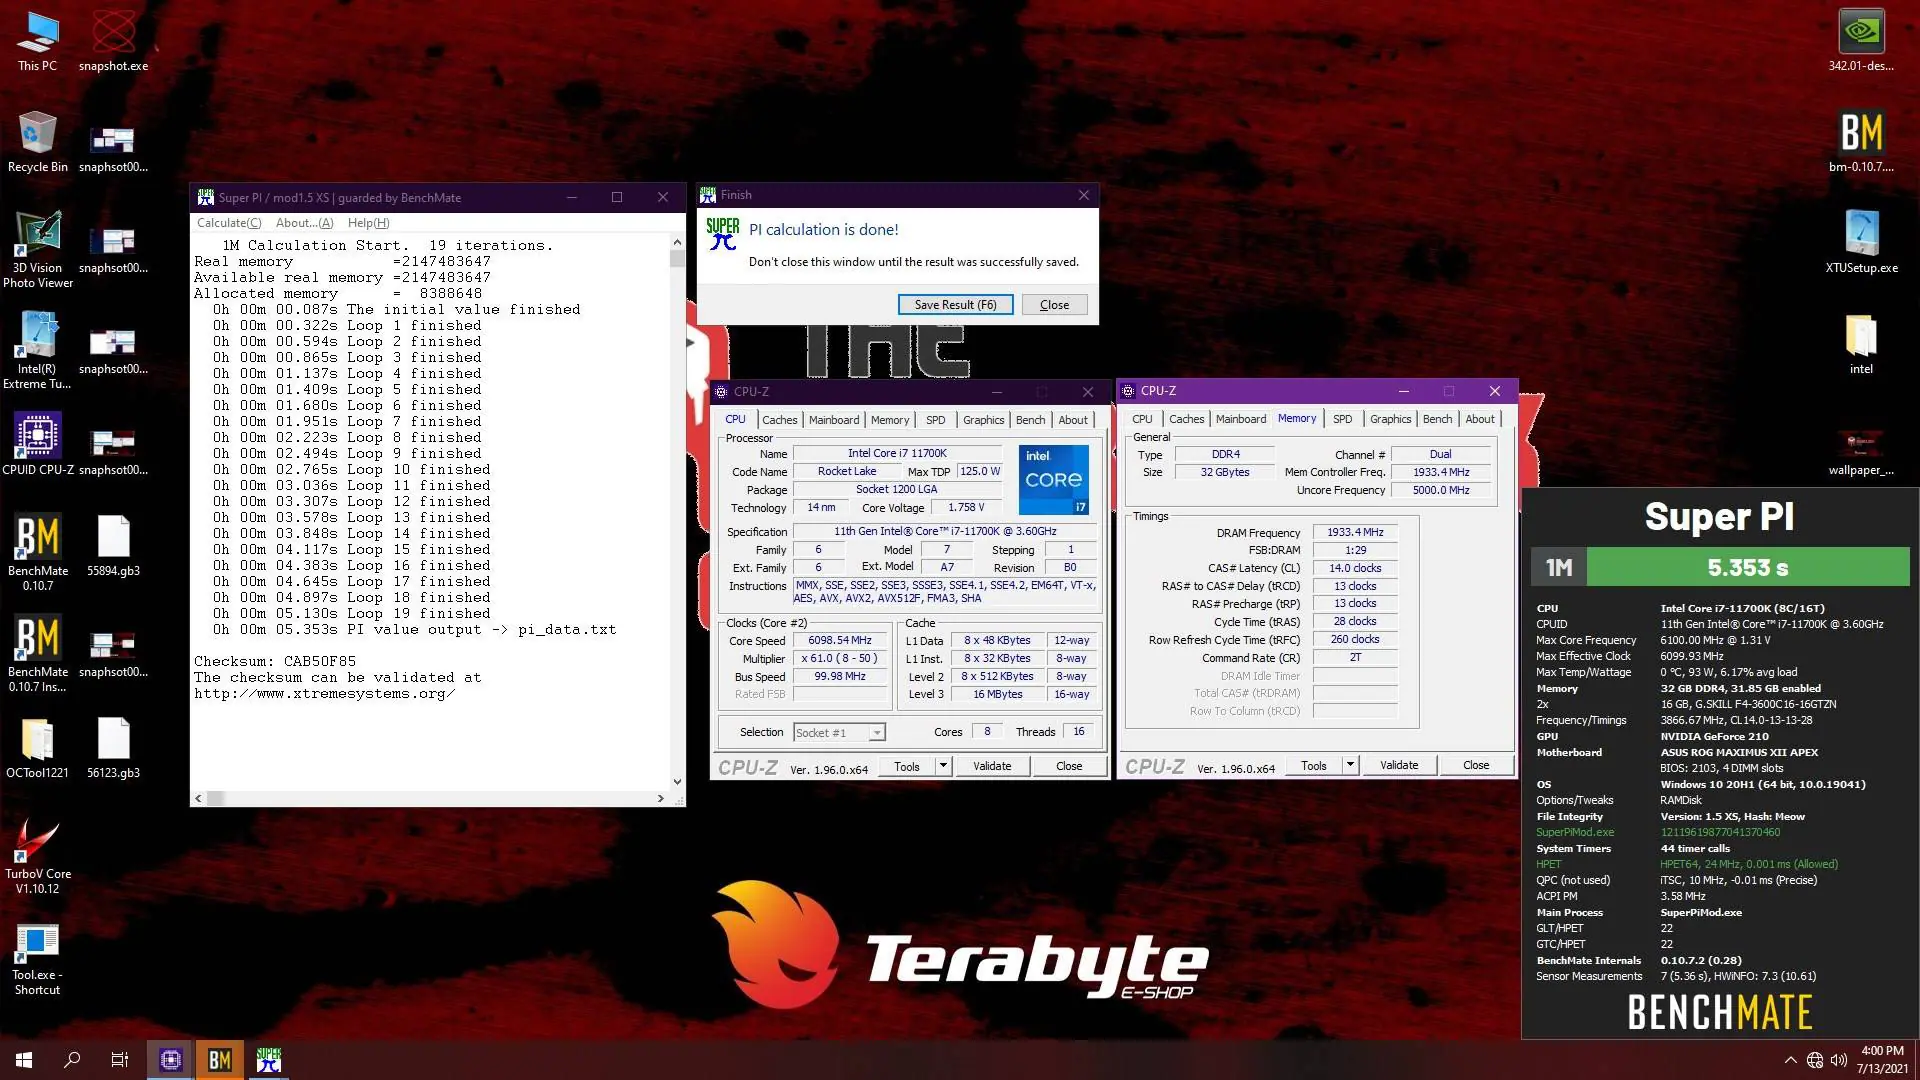
Task: Open Graphics tab in right CPU-Z window
Action: (x=1390, y=420)
